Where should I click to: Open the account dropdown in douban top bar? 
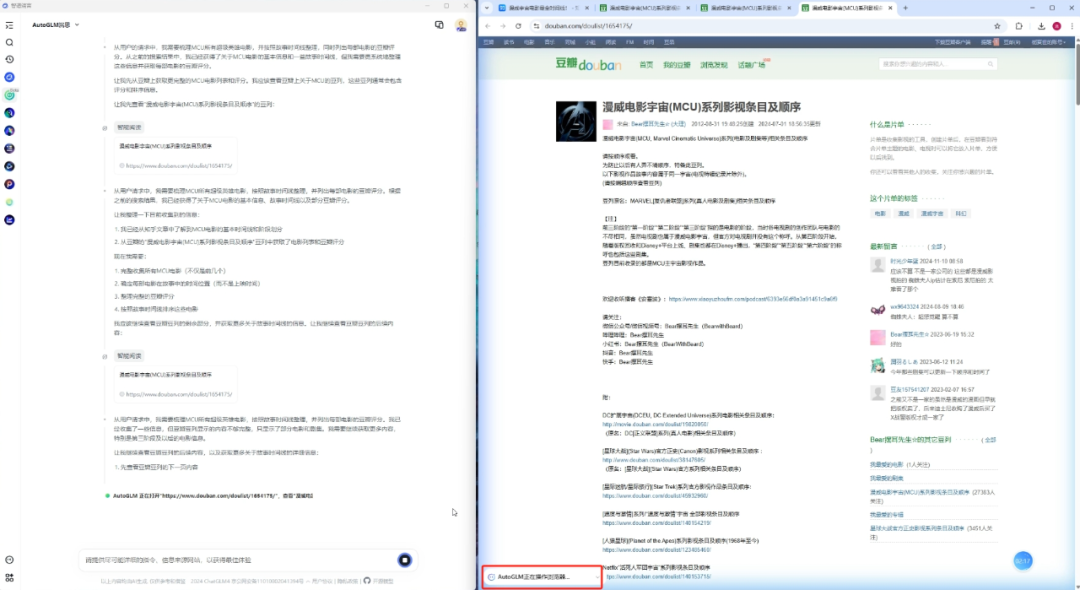(x=1048, y=42)
